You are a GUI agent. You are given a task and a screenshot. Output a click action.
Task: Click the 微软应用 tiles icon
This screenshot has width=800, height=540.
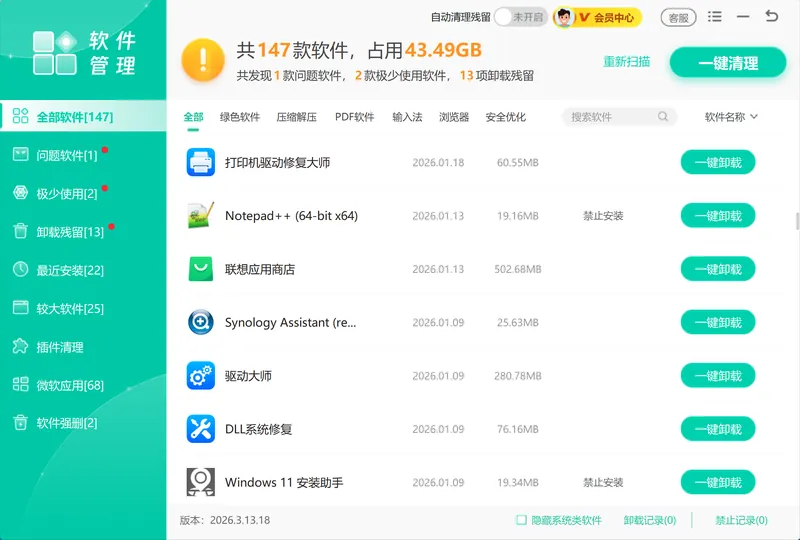point(20,384)
